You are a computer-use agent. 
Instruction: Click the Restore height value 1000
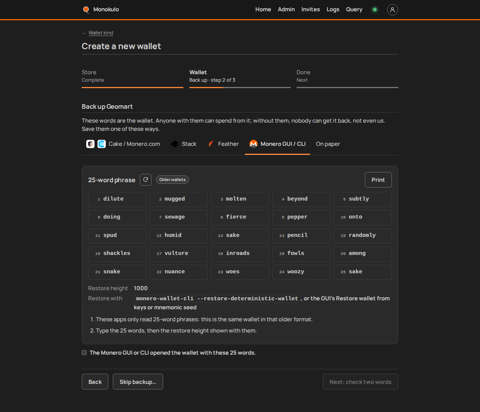click(141, 288)
